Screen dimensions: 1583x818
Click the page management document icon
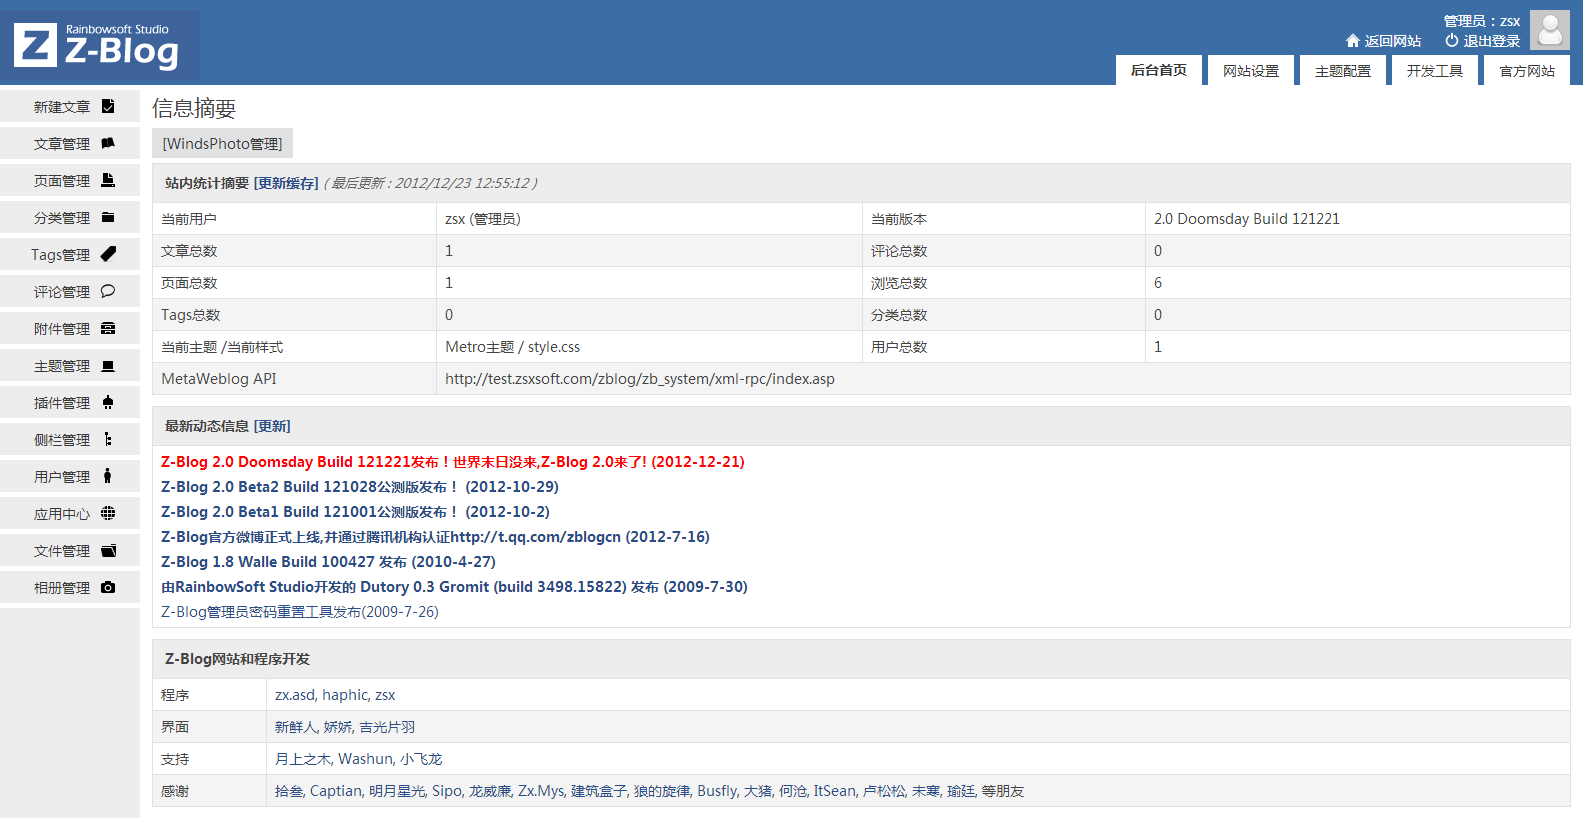(108, 180)
